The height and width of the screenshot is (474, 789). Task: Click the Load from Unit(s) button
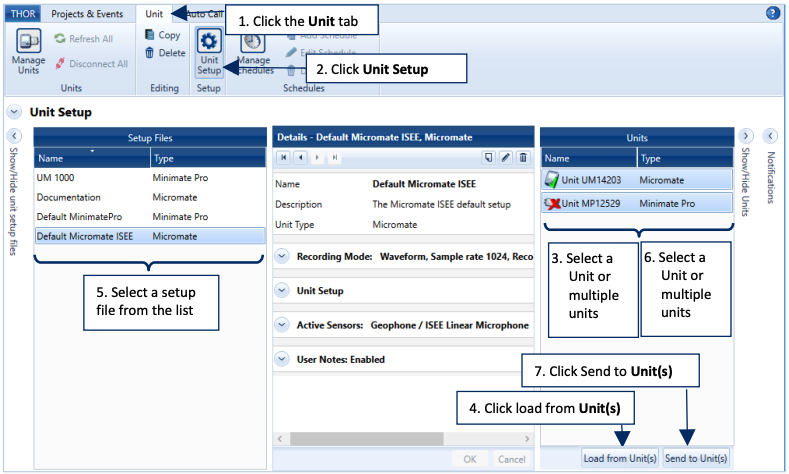coord(619,458)
